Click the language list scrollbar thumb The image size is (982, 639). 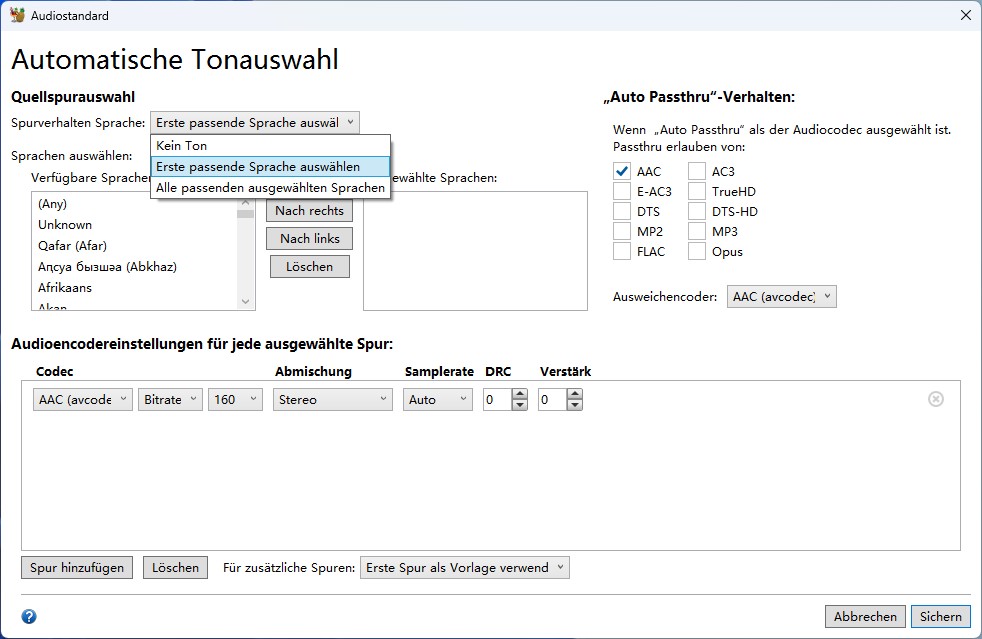pos(246,214)
